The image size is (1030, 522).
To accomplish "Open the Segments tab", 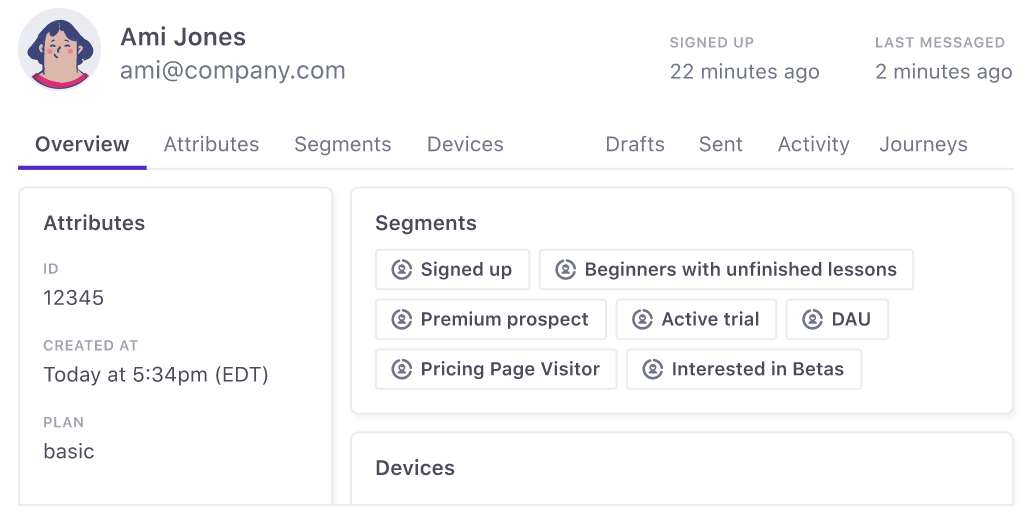I will [x=342, y=144].
